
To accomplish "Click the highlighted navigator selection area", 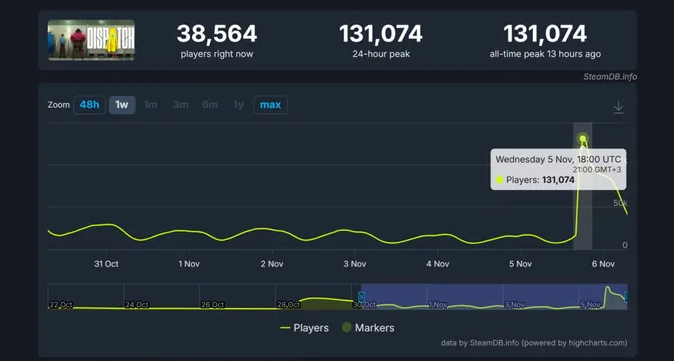I will coord(494,297).
